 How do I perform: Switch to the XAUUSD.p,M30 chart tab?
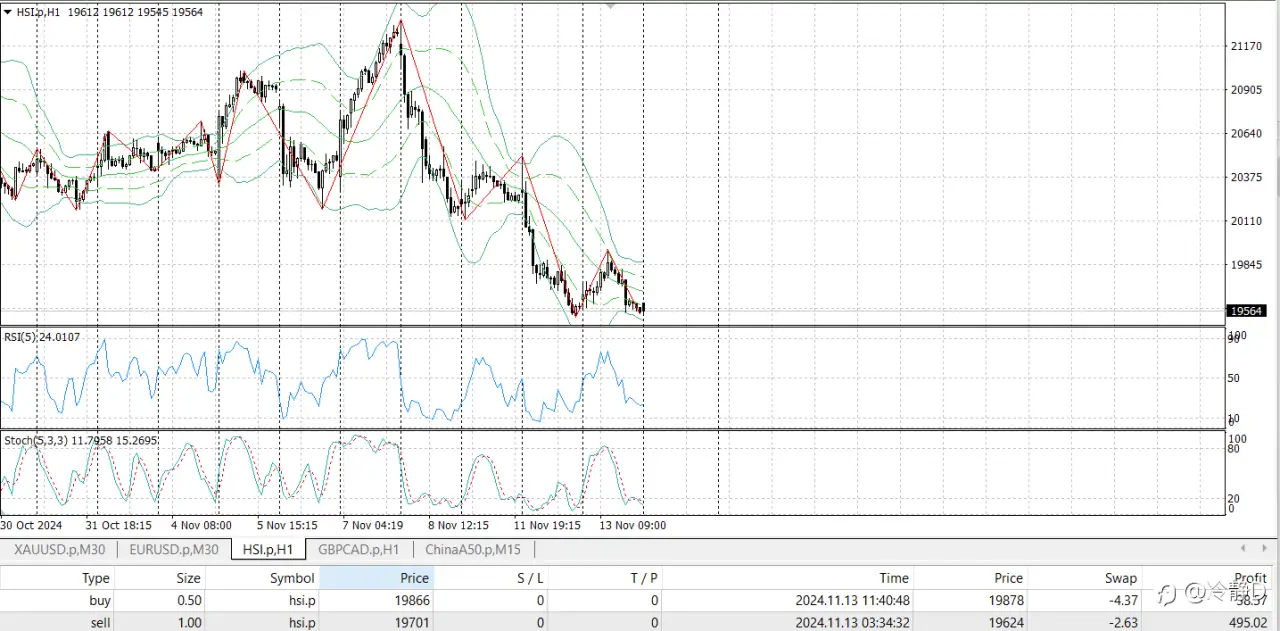(x=60, y=549)
